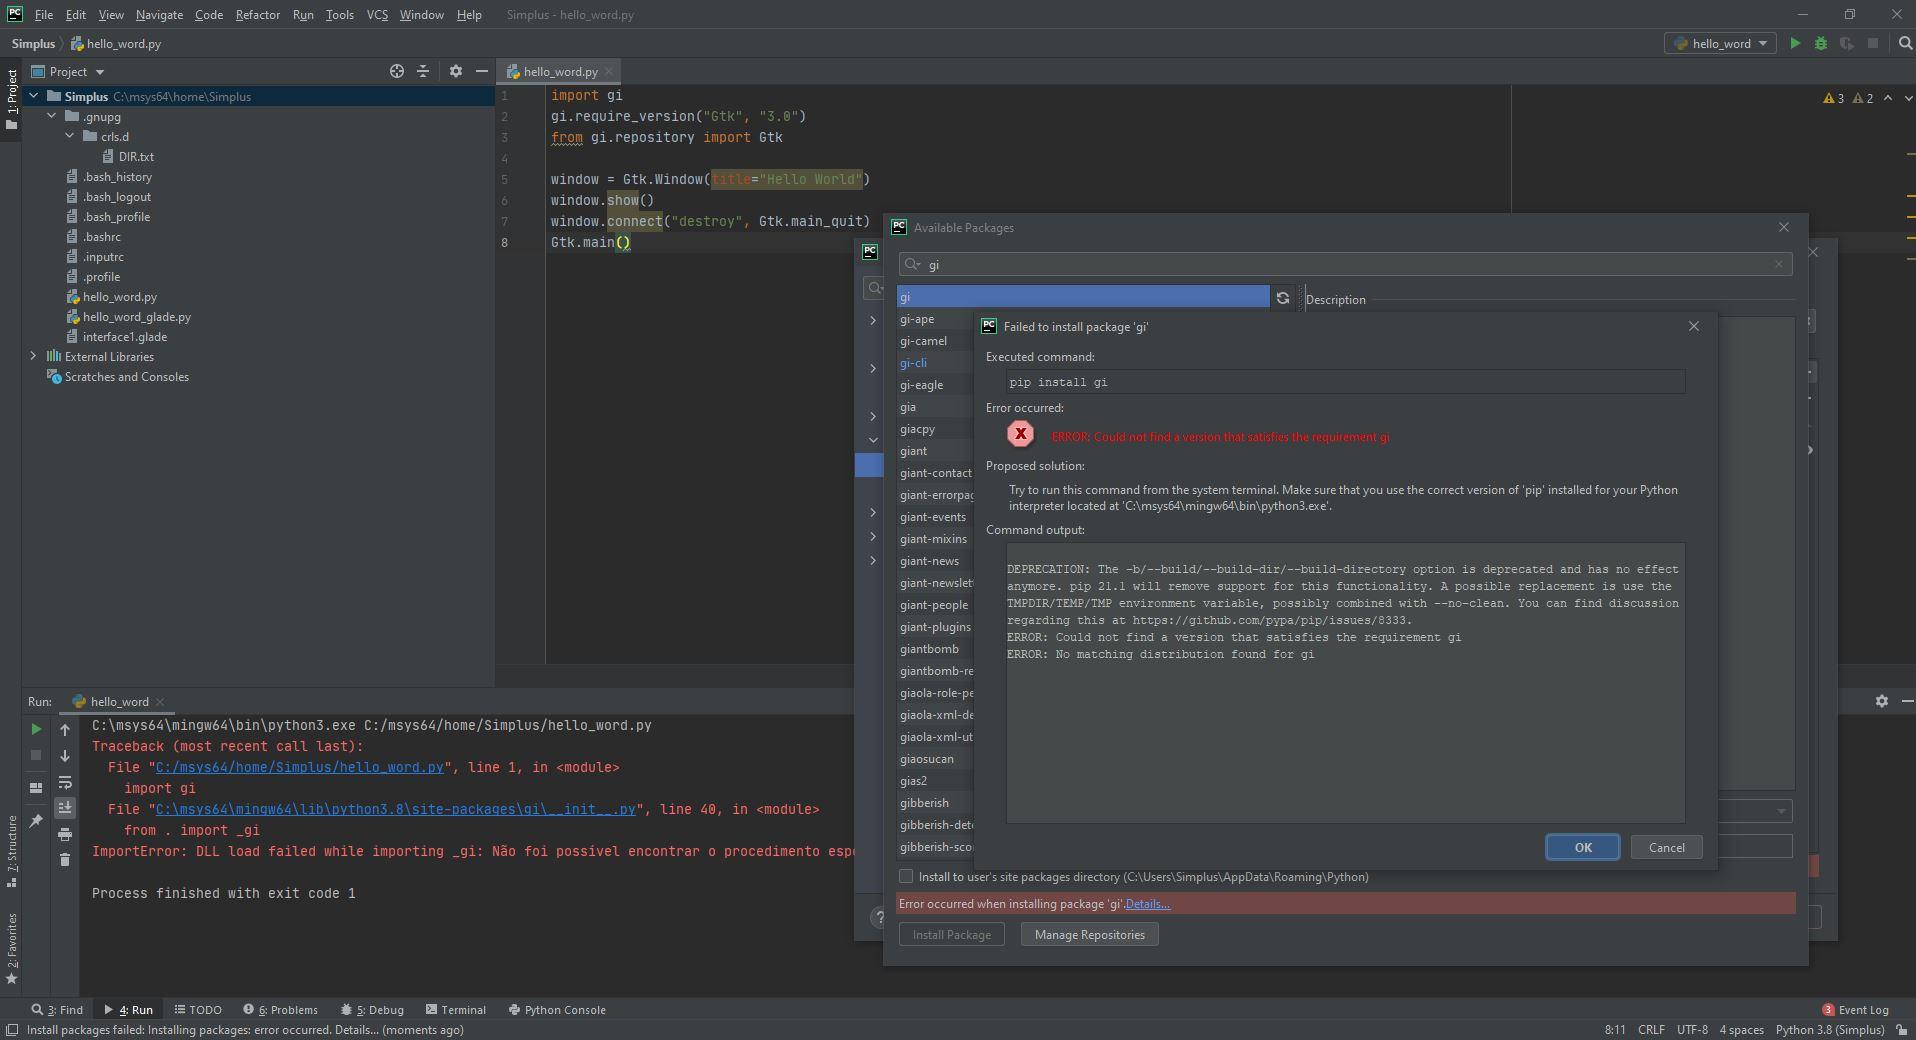Collapse the .gnupg folder
The image size is (1916, 1040).
(52, 116)
